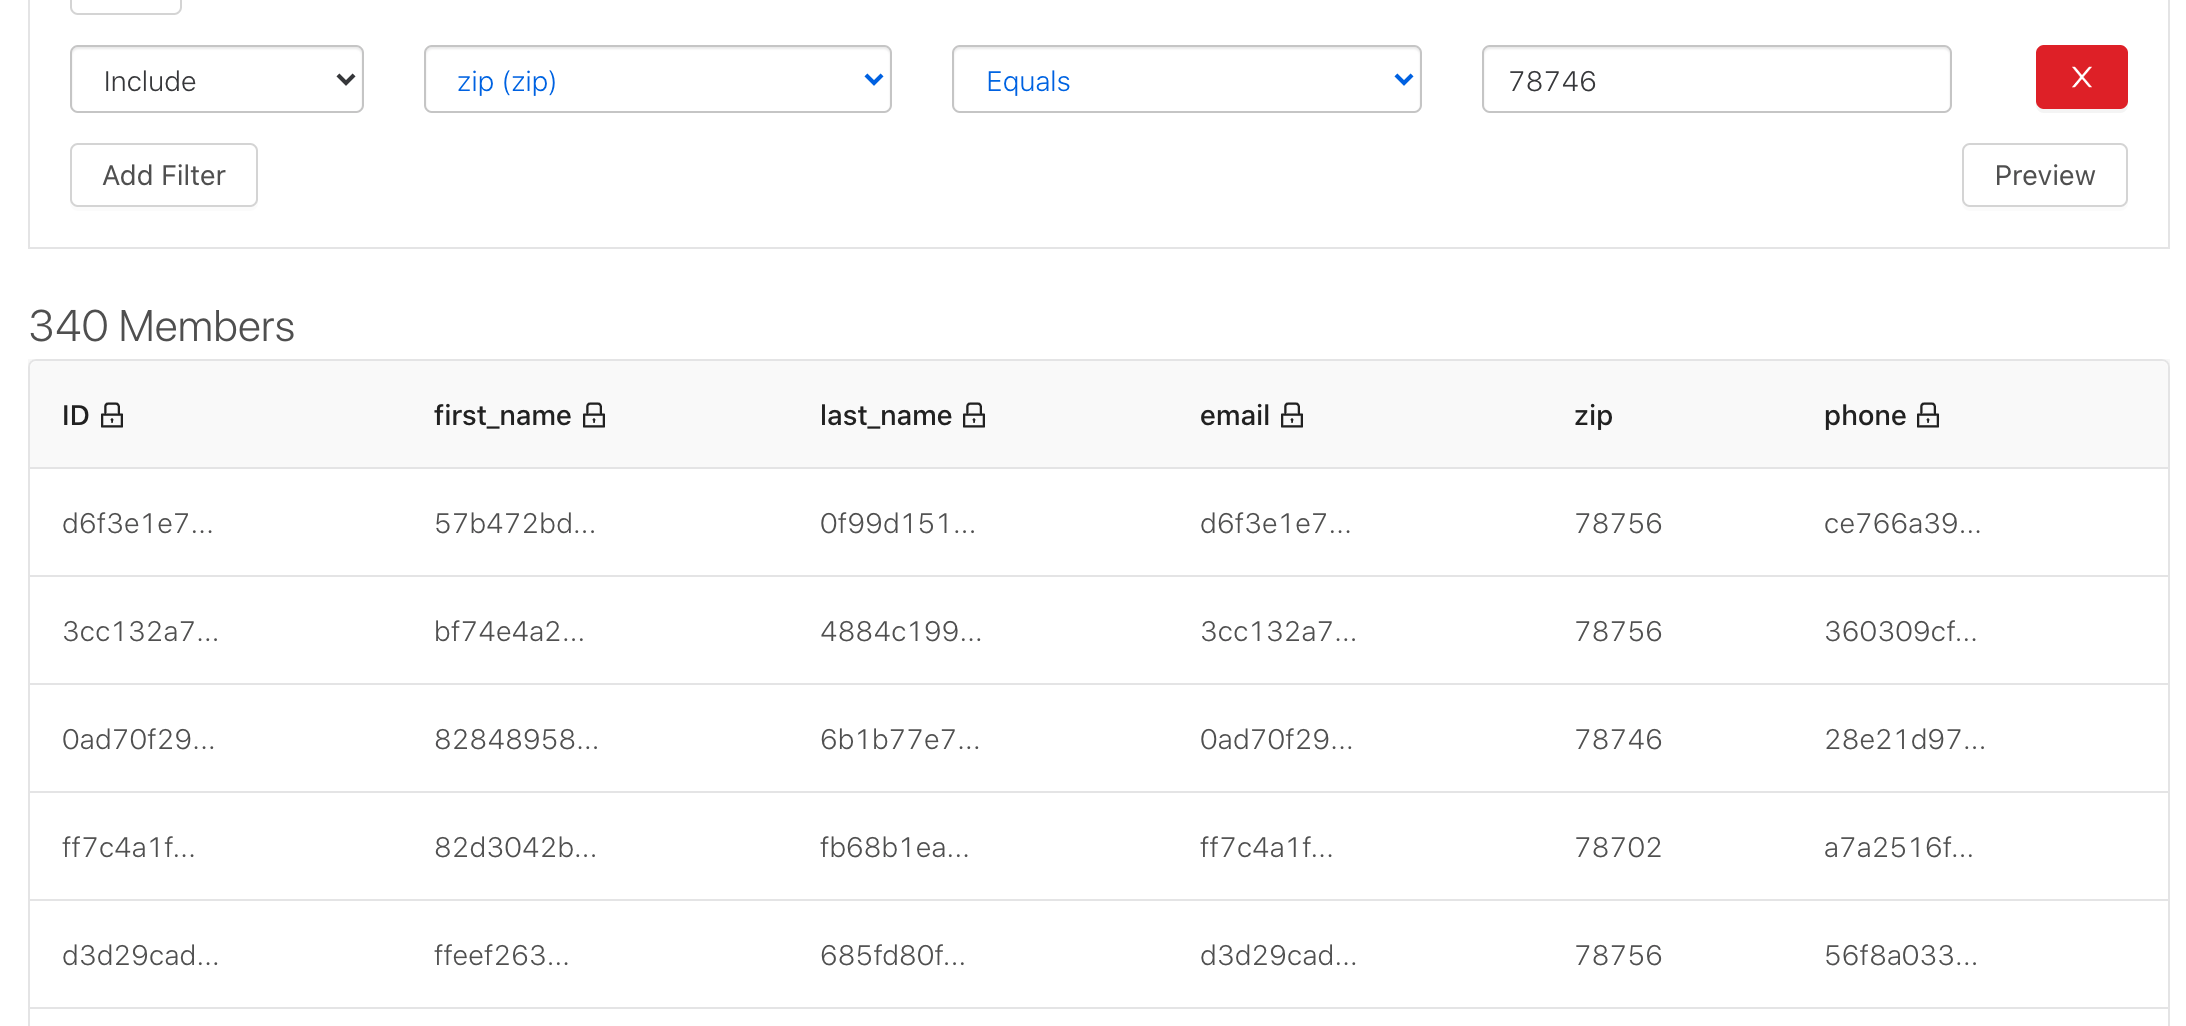Image resolution: width=2186 pixels, height=1026 pixels.
Task: Click the lock icon beside last_name header
Action: pos(974,415)
